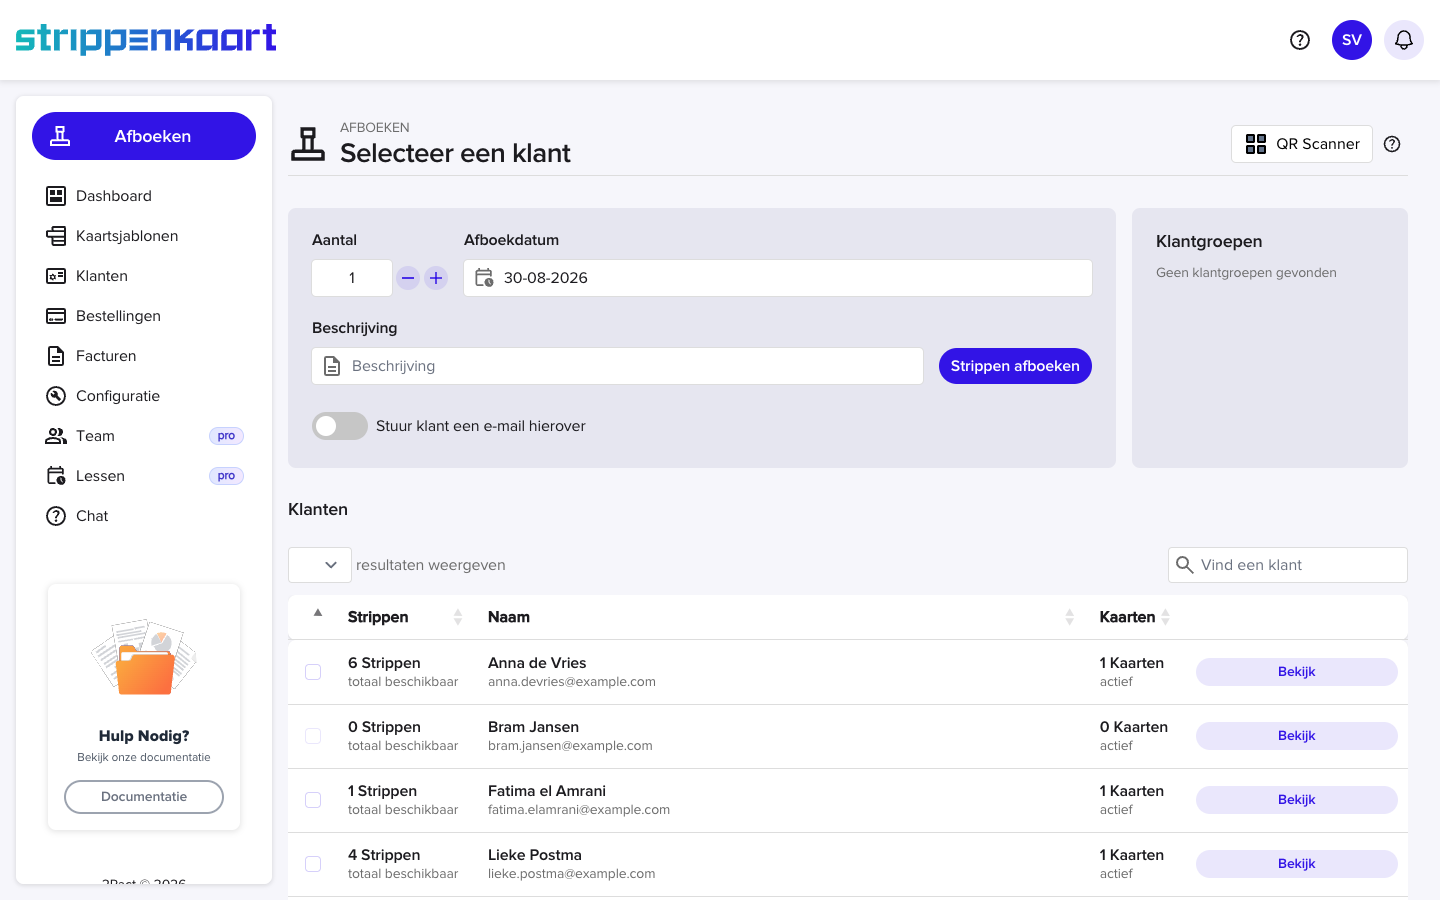Click the Team people icon

click(56, 436)
